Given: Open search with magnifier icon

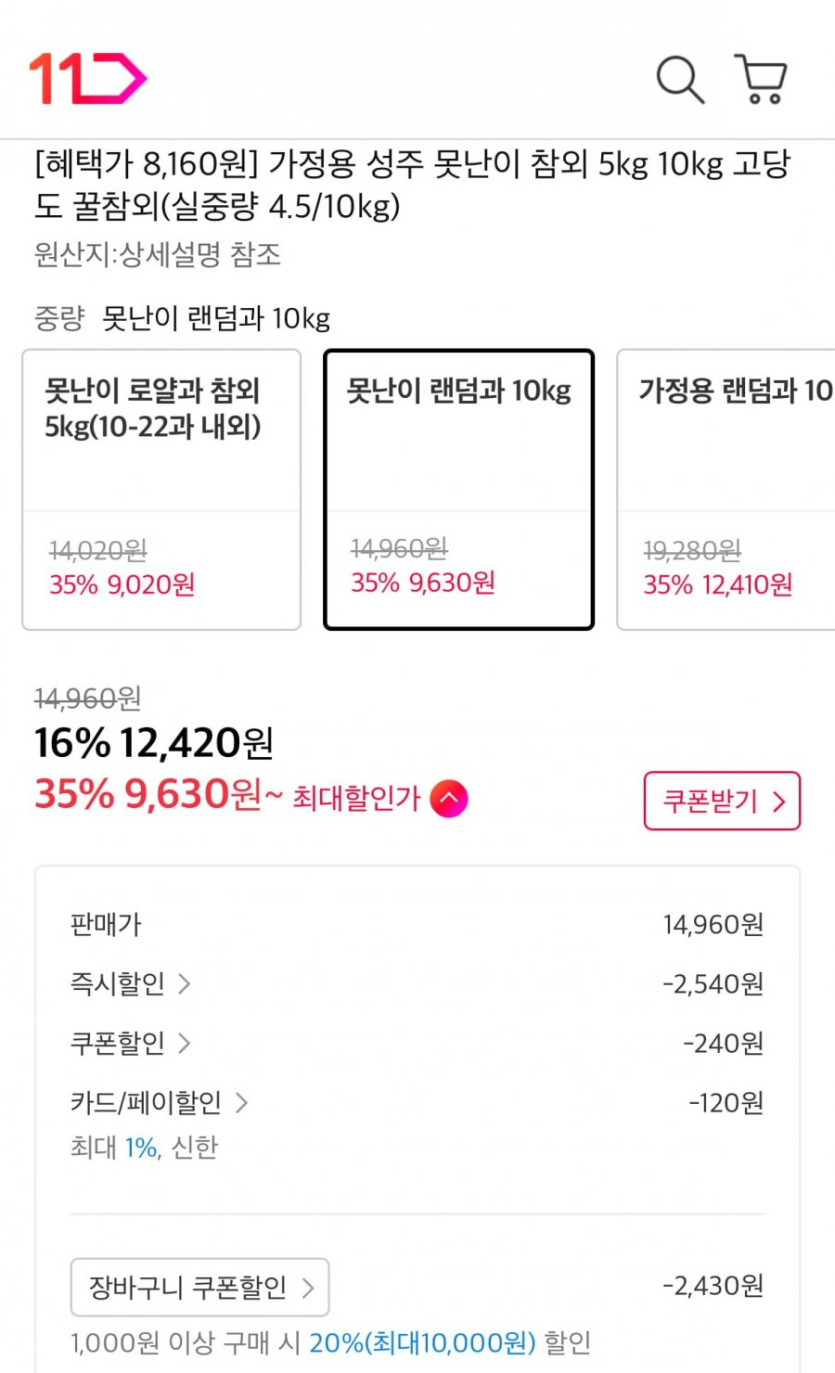Looking at the screenshot, I should click(x=680, y=79).
